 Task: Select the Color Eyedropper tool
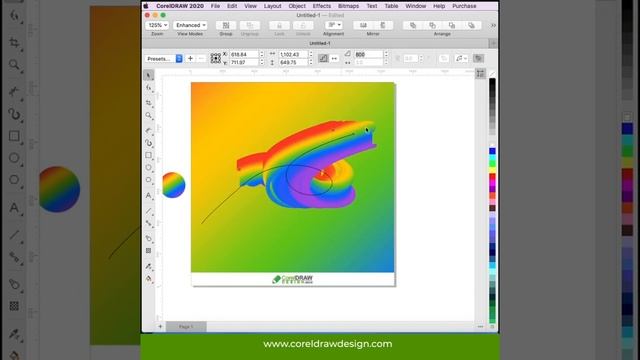pos(149,267)
